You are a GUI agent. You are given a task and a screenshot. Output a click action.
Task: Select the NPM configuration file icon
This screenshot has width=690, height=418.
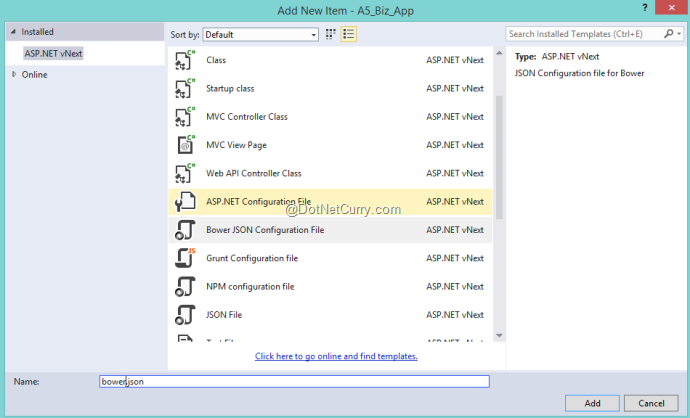click(185, 286)
